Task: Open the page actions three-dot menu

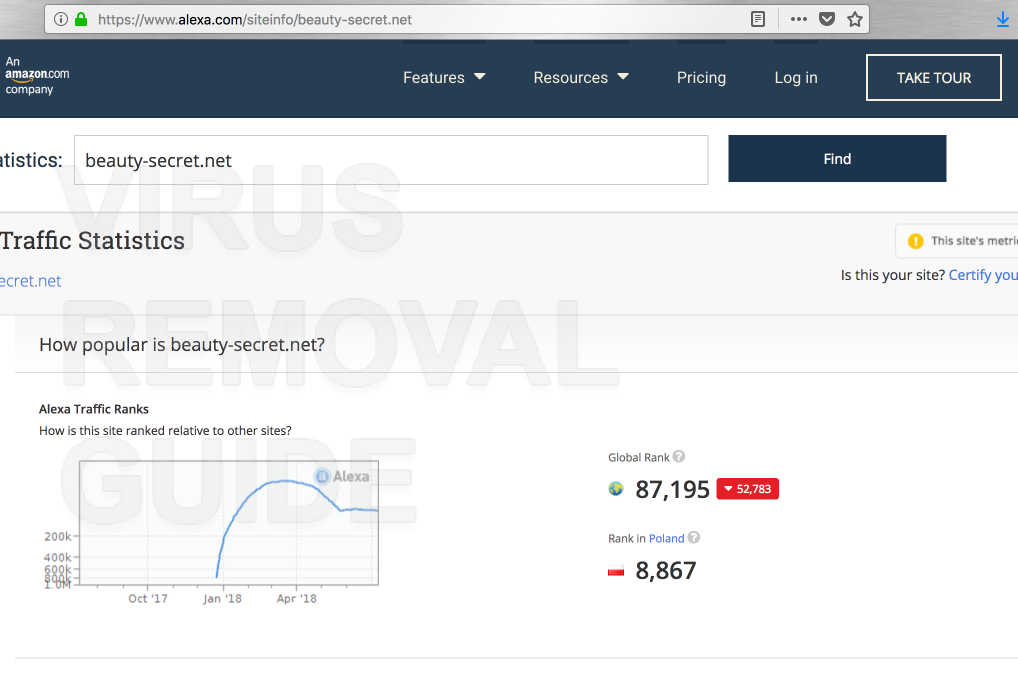Action: [799, 19]
